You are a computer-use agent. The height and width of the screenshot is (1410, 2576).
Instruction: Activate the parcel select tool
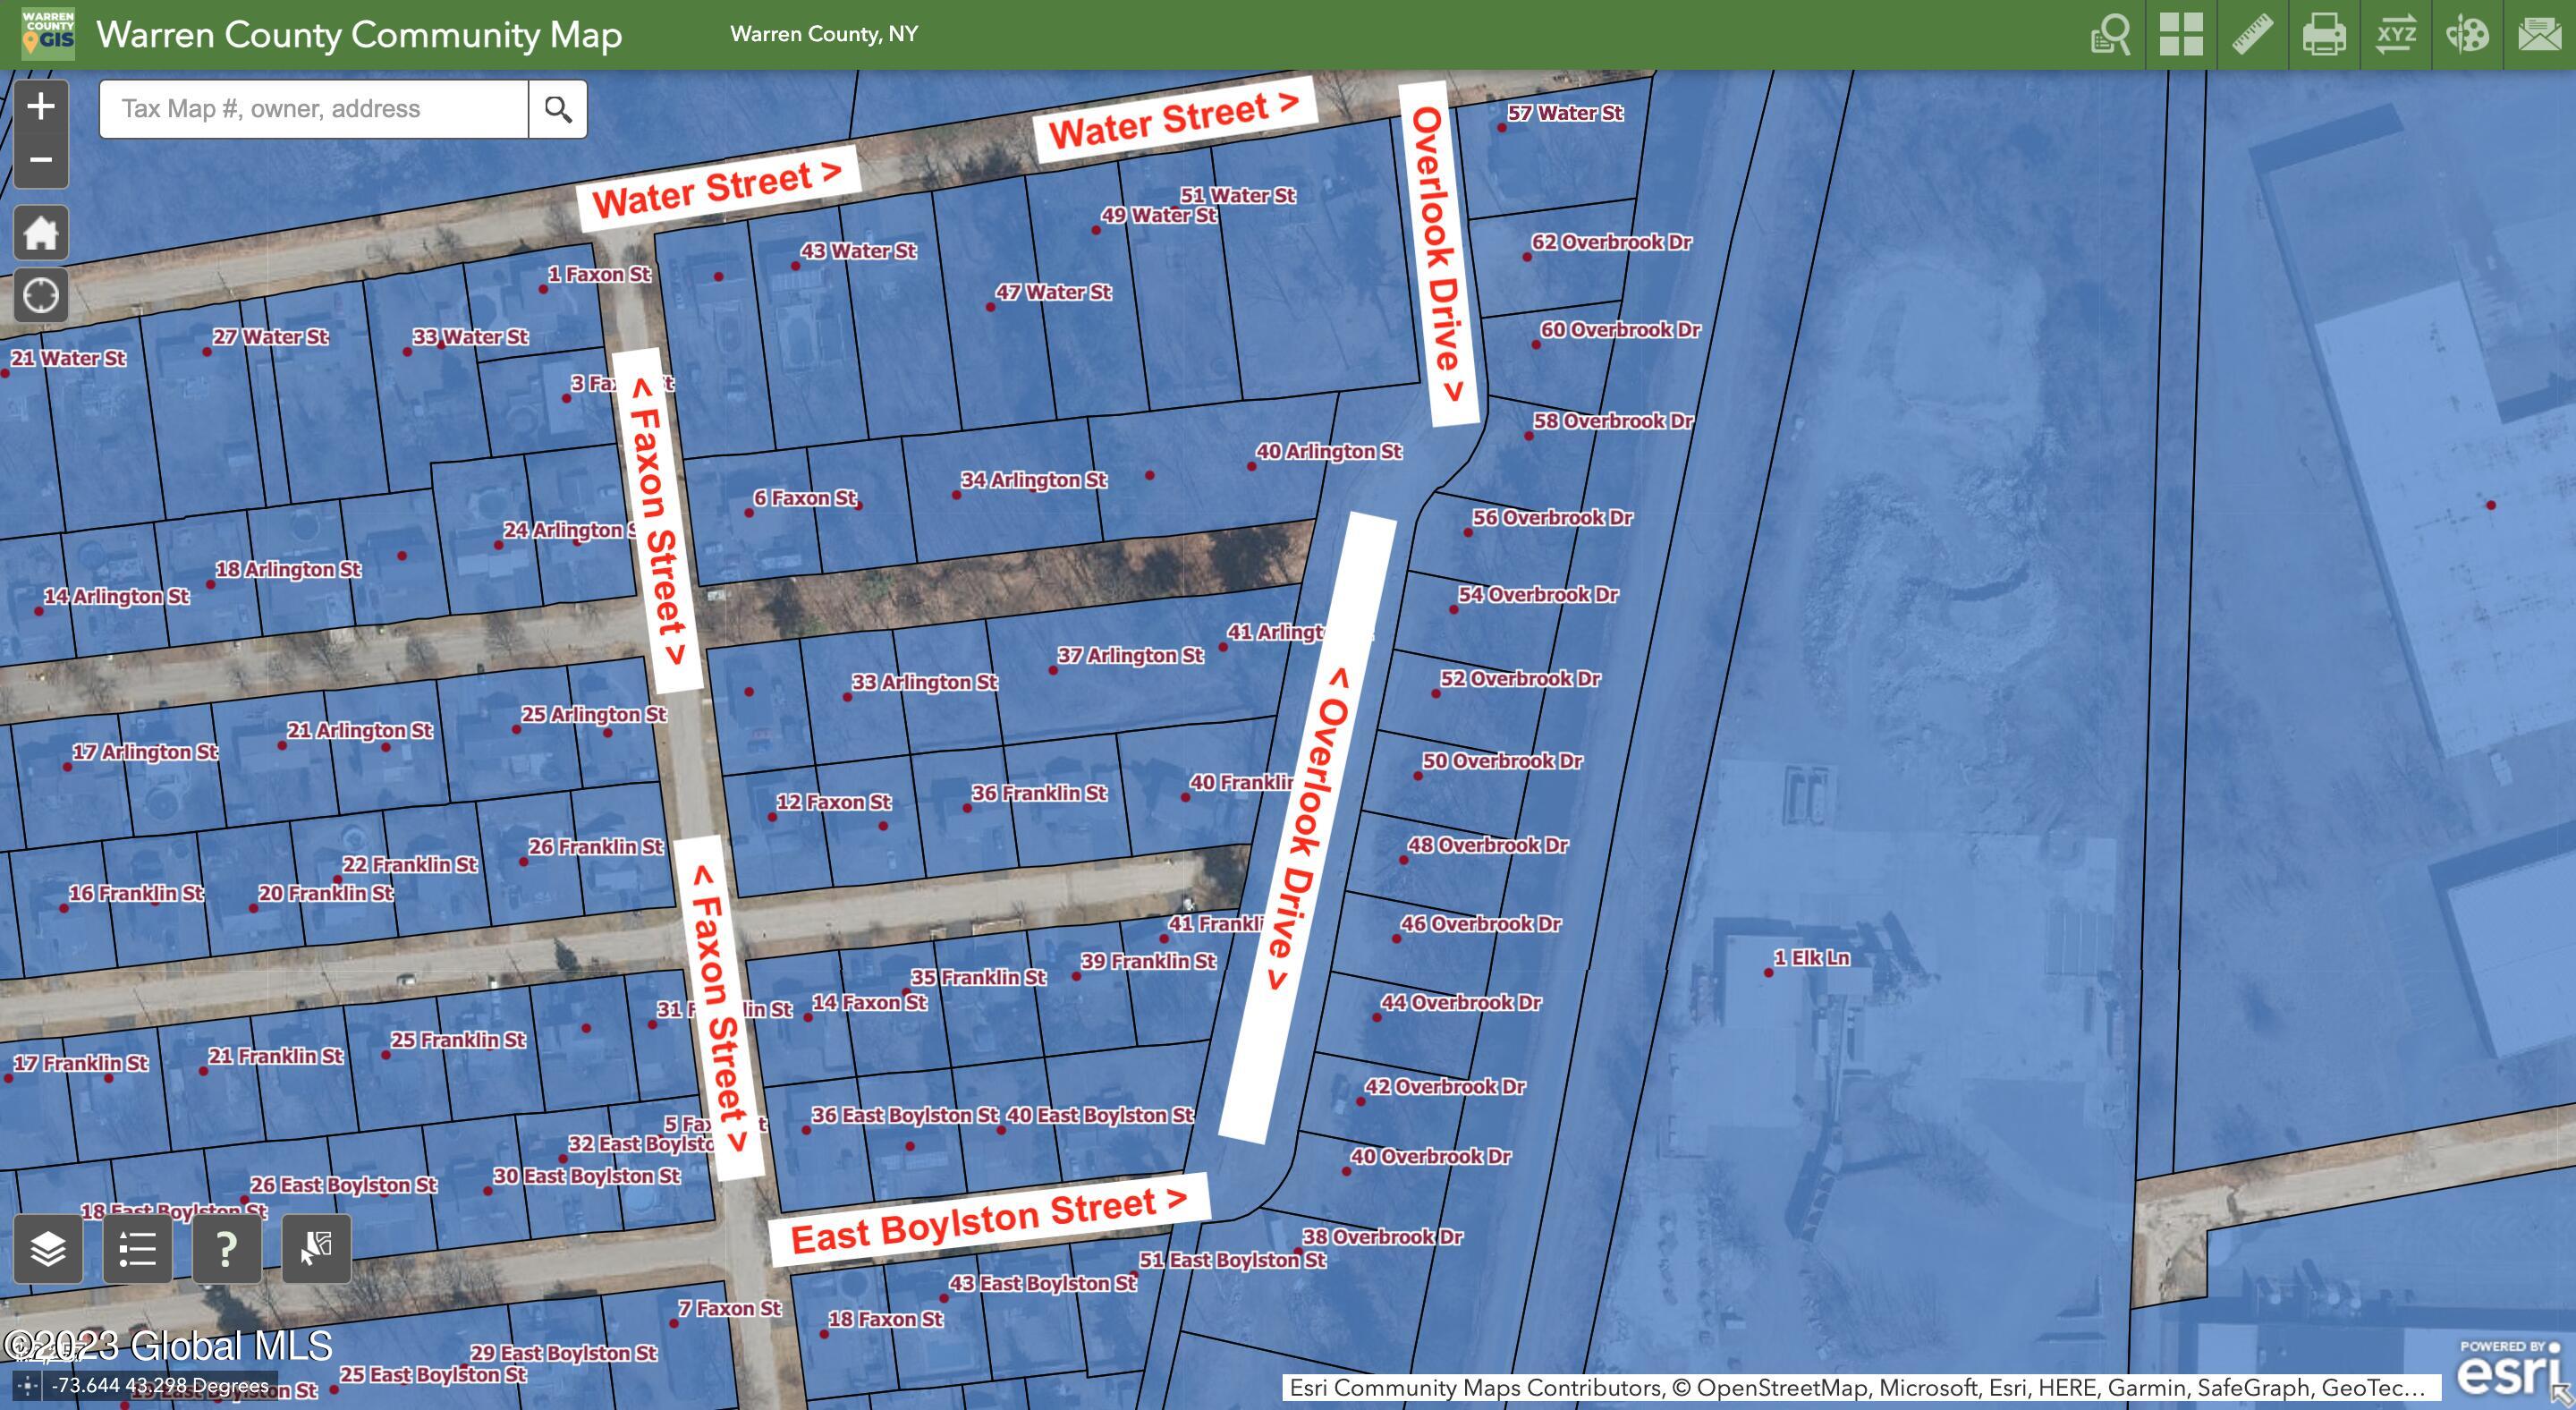pos(316,1248)
